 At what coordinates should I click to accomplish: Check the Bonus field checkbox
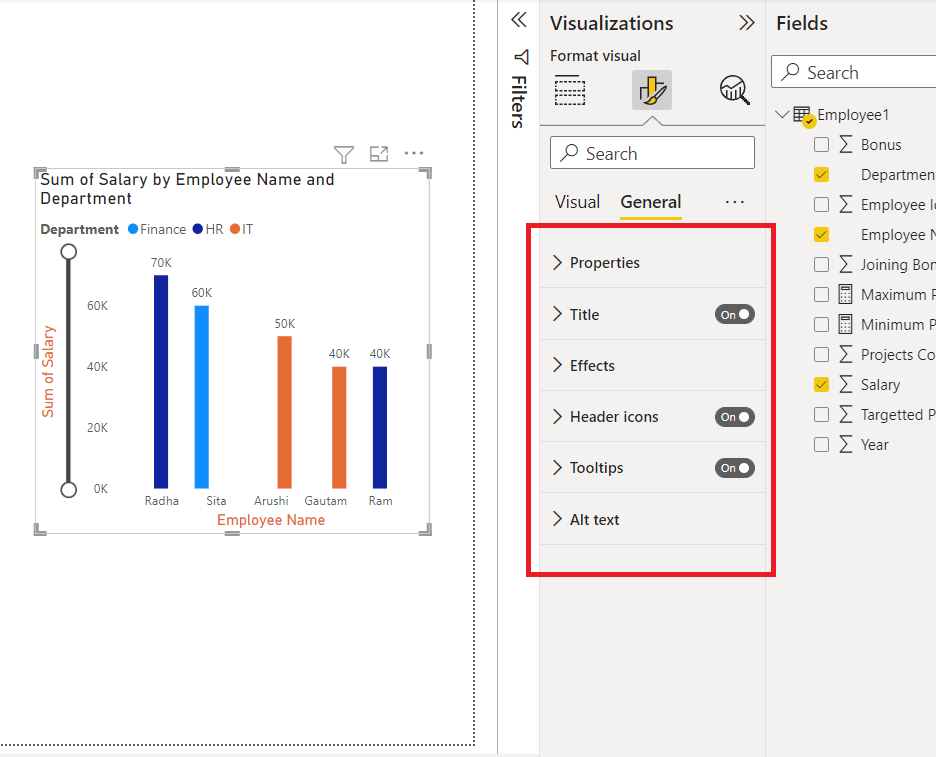tap(821, 144)
